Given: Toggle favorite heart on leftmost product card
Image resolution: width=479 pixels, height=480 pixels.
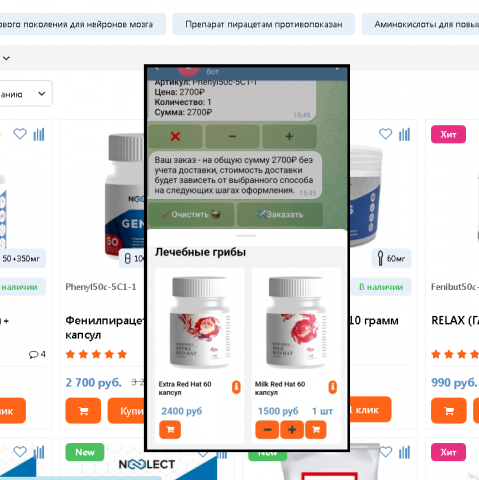Looking at the screenshot, I should click(20, 134).
